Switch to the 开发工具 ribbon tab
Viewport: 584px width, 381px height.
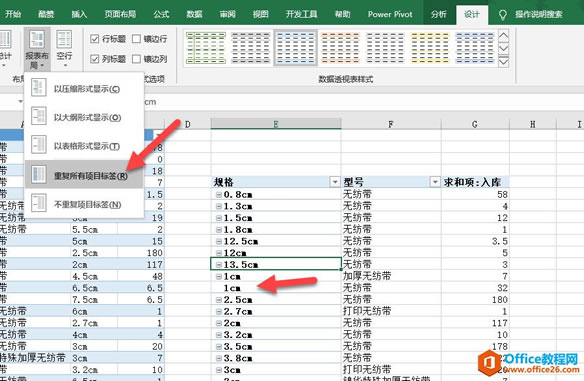pyautogui.click(x=301, y=14)
